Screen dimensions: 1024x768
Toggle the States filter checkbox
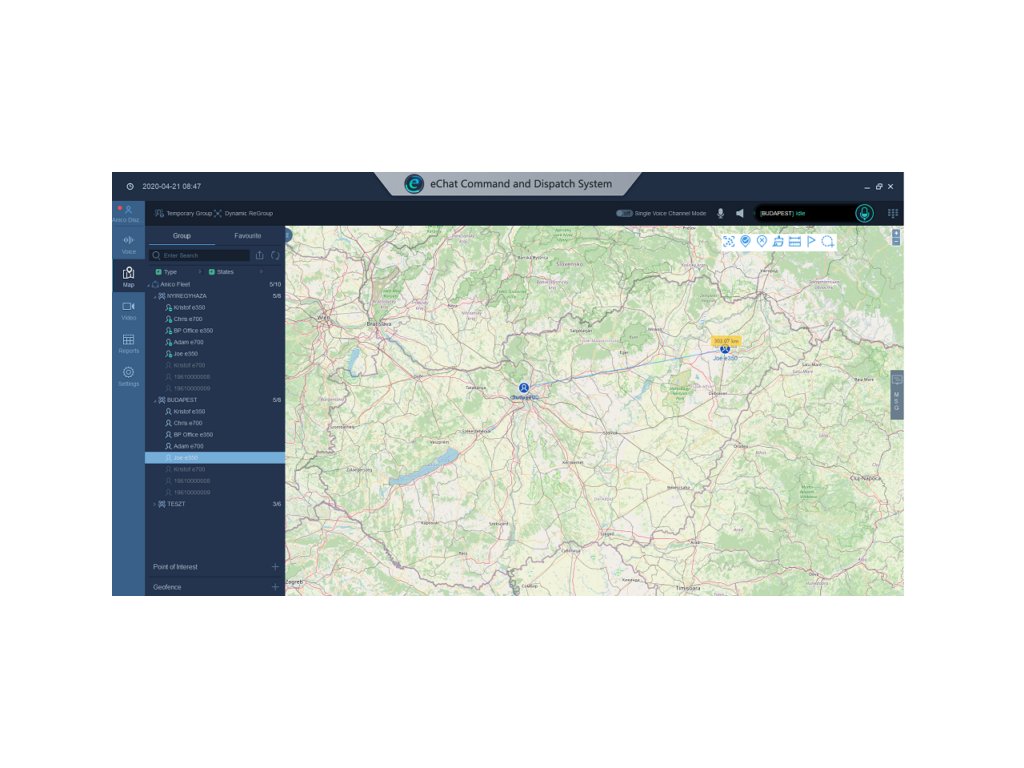(x=212, y=272)
